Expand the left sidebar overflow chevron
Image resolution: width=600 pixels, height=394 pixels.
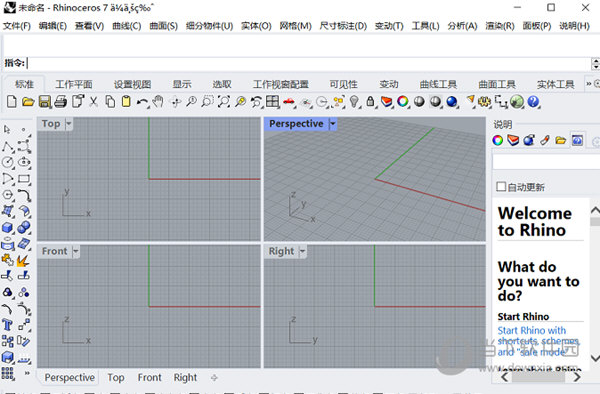click(27, 373)
